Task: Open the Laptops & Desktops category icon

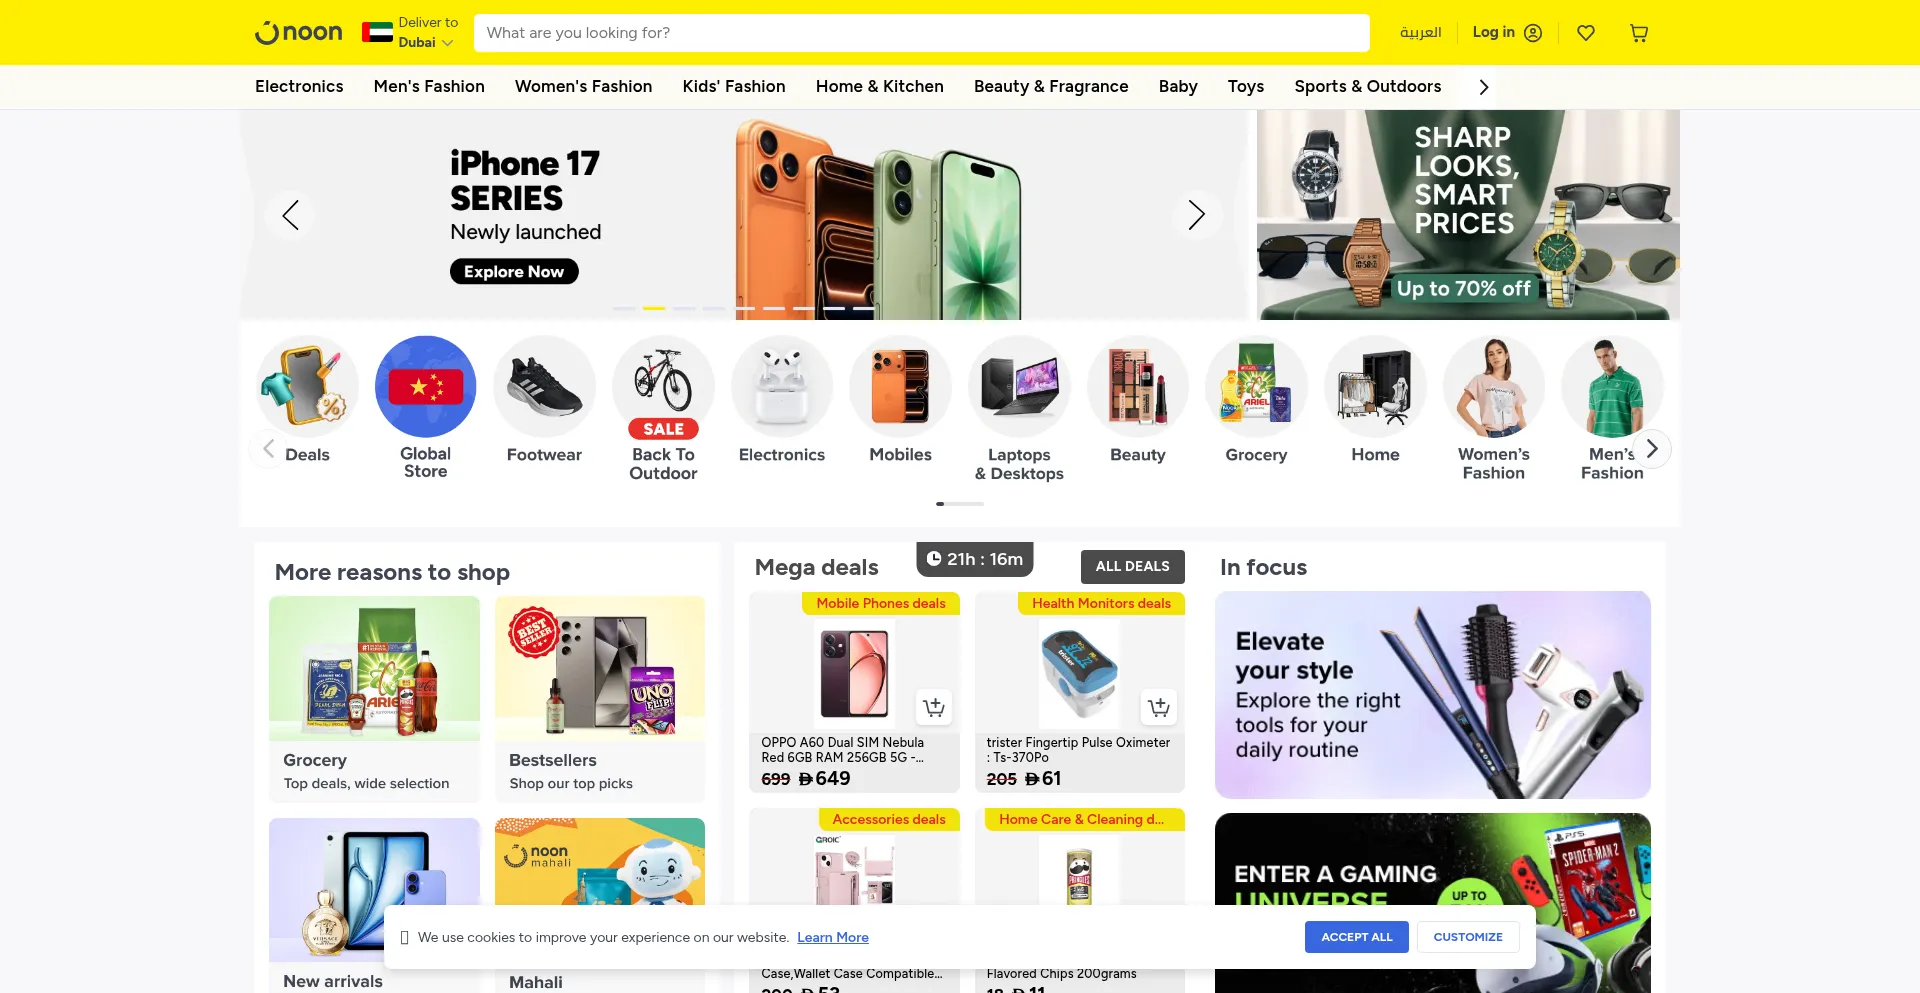Action: point(1019,386)
